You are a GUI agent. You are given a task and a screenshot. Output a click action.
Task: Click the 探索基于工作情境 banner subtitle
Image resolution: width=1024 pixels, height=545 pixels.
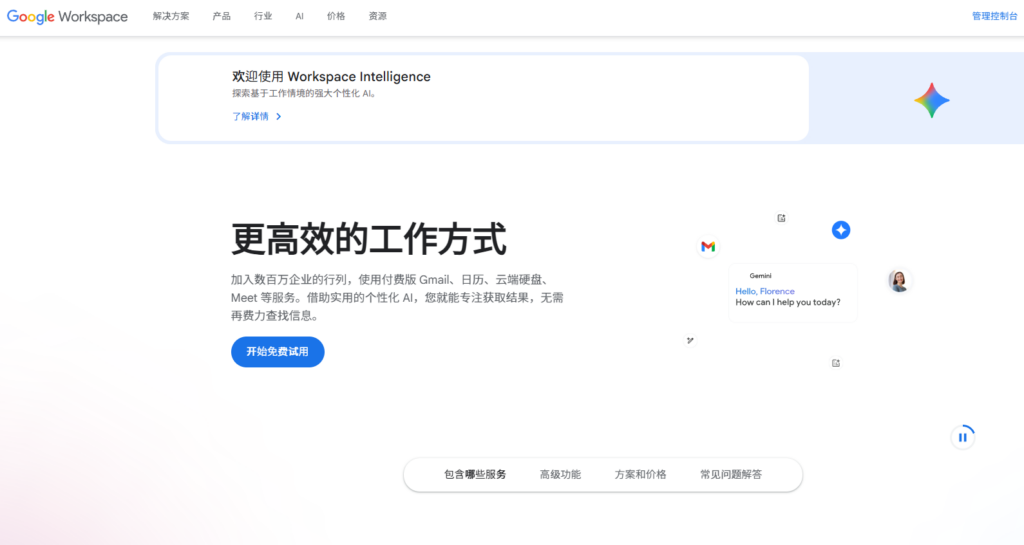pyautogui.click(x=304, y=93)
